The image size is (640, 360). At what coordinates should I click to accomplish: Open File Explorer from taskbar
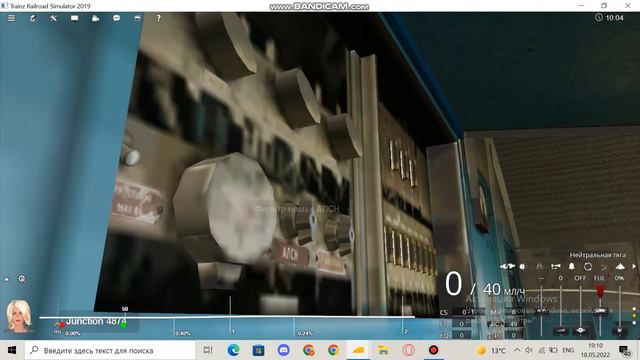coord(383,350)
